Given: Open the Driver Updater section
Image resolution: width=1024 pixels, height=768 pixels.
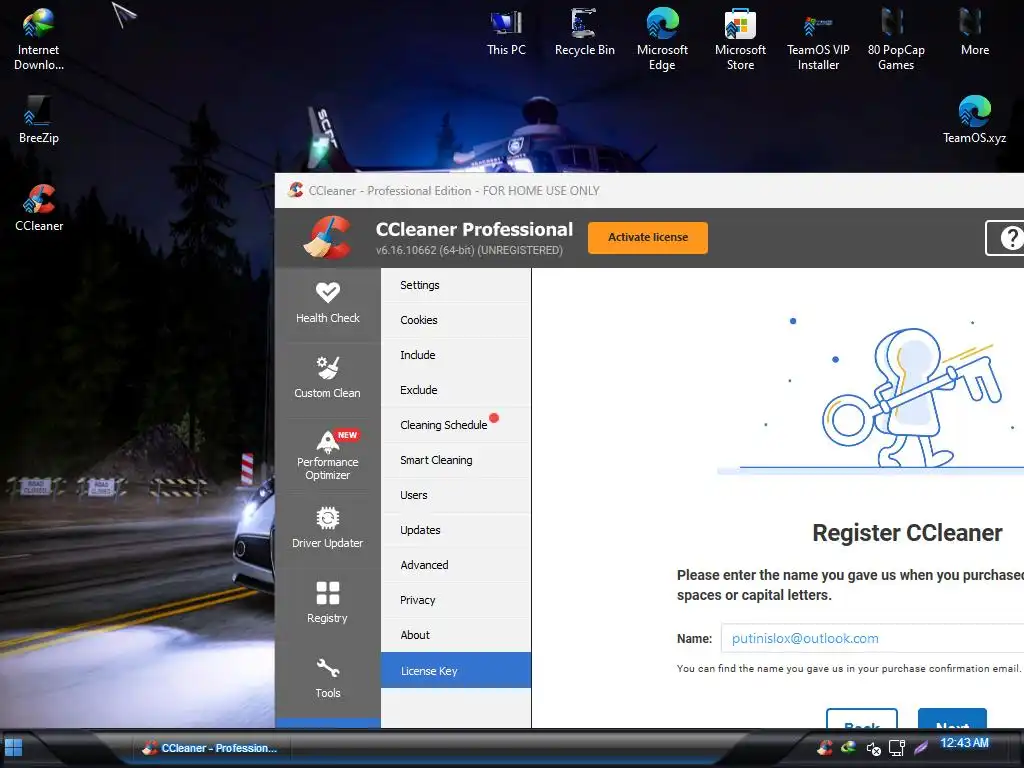Looking at the screenshot, I should pos(327,528).
